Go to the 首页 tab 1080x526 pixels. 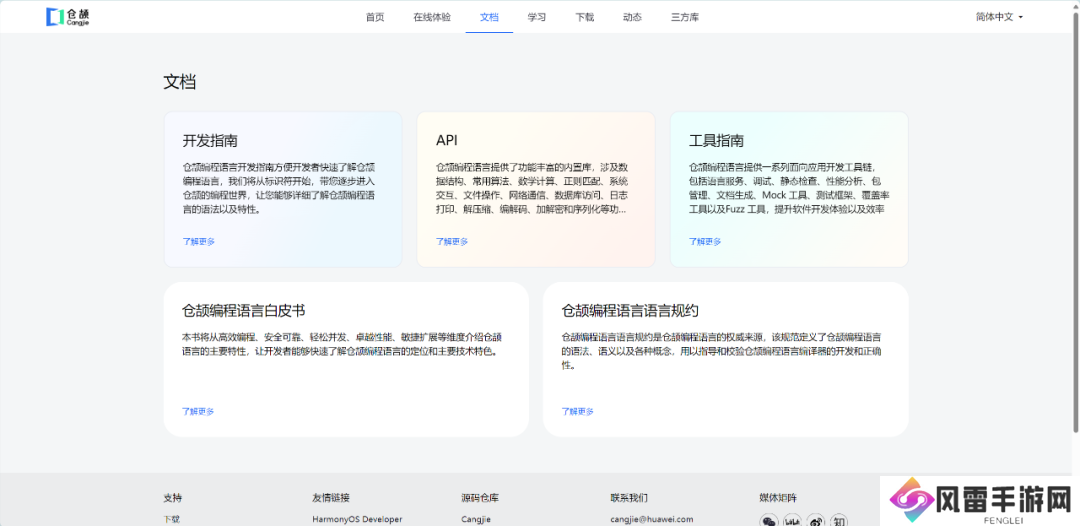[375, 17]
